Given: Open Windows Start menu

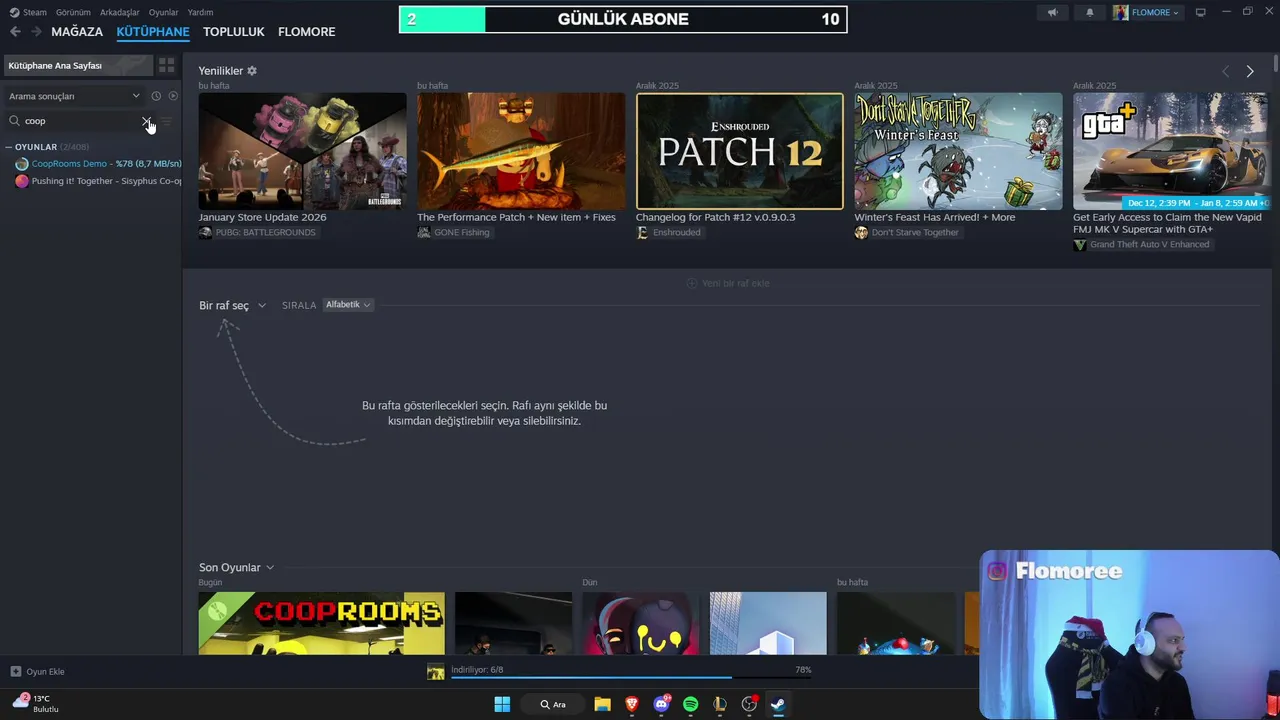Looking at the screenshot, I should 502,704.
